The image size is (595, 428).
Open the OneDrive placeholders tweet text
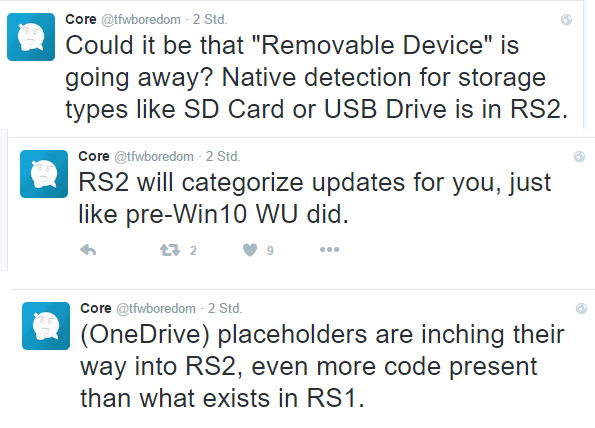[x=323, y=366]
